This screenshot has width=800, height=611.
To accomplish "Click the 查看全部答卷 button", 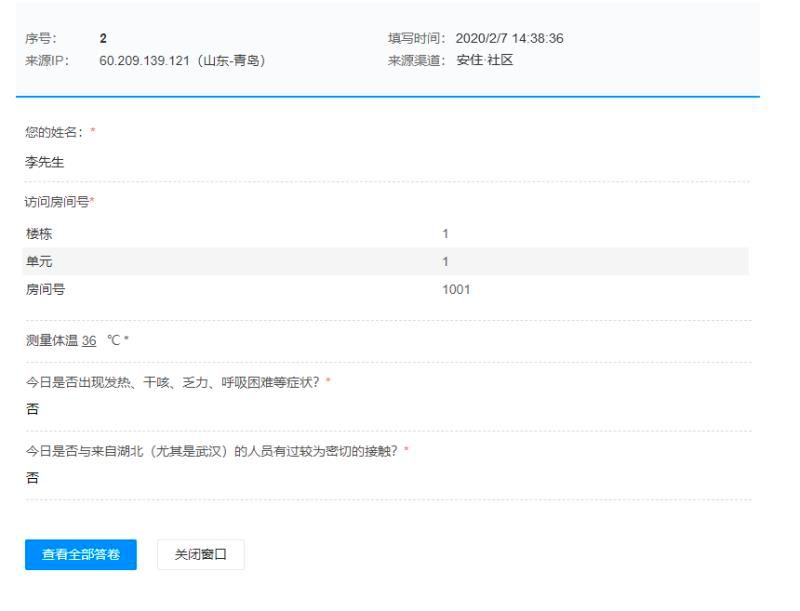I will 81,554.
